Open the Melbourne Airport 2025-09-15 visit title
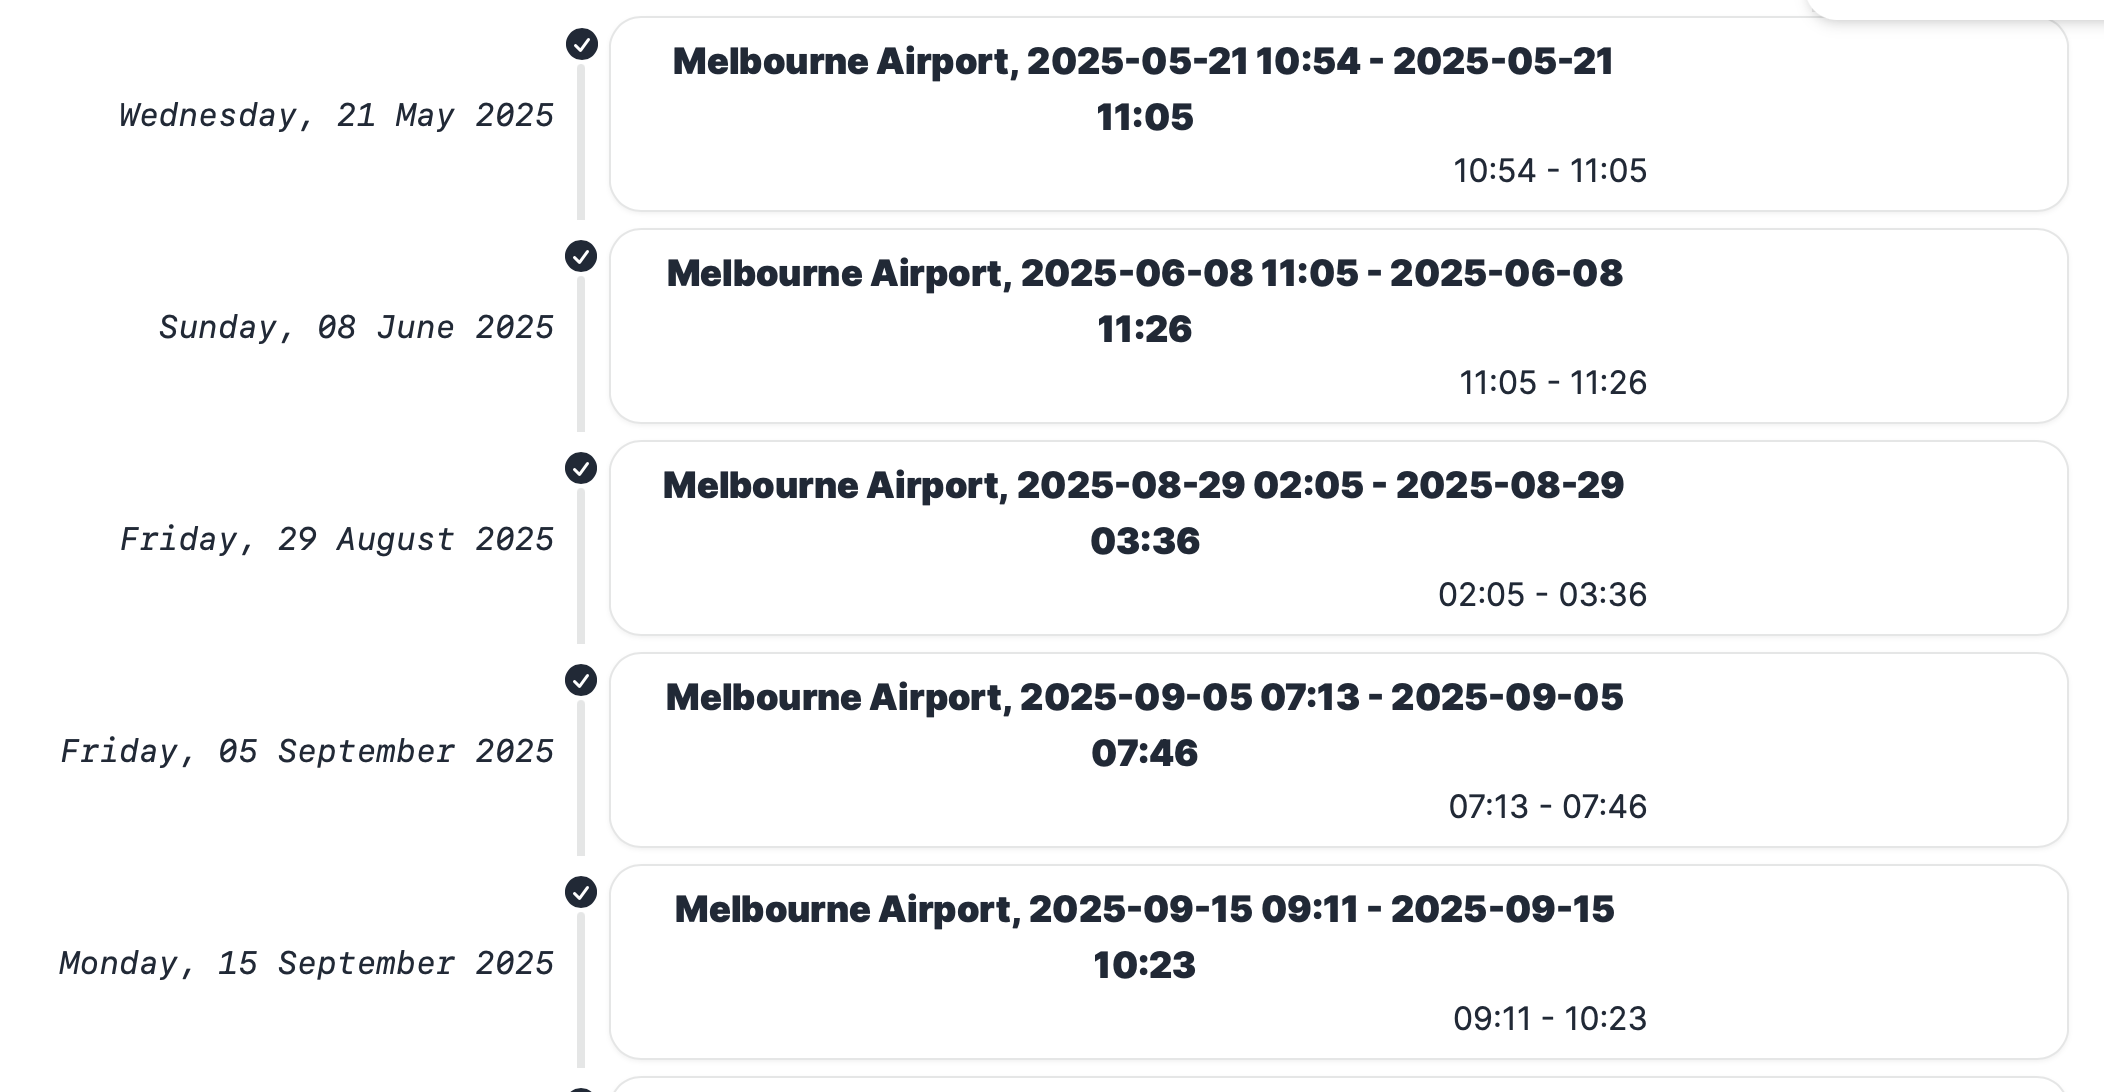Screen dimensions: 2104x1092 coord(1144,937)
